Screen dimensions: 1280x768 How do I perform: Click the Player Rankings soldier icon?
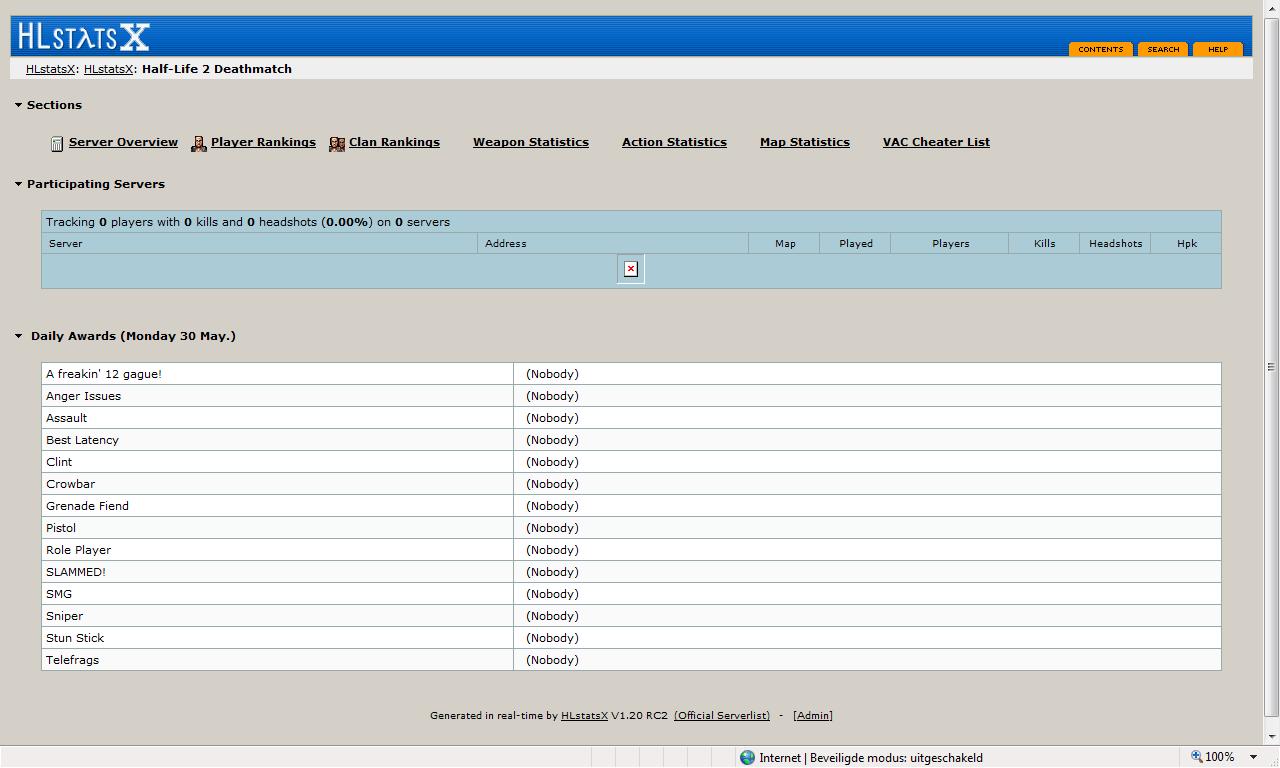(199, 144)
